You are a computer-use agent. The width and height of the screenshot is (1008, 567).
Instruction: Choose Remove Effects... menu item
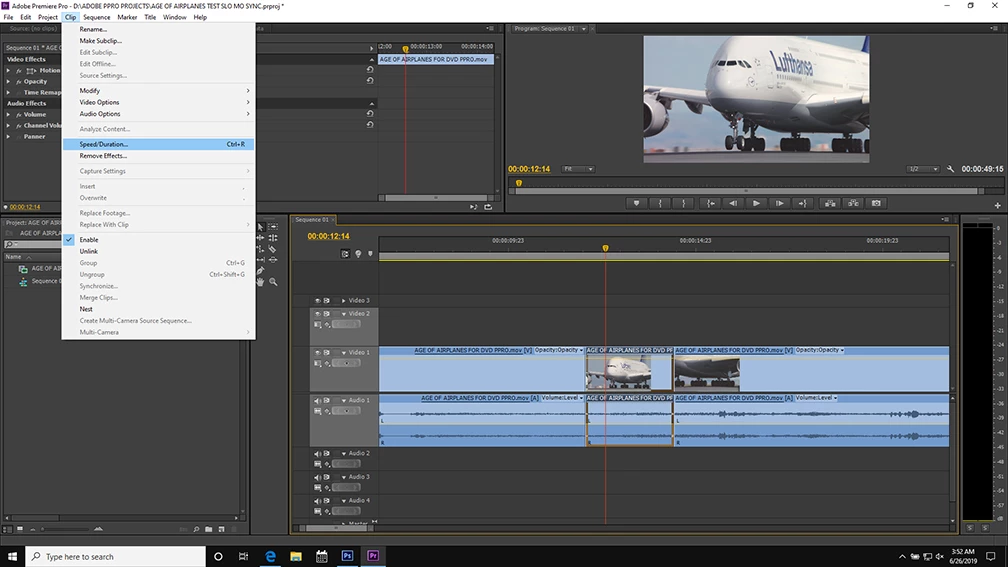coord(158,156)
